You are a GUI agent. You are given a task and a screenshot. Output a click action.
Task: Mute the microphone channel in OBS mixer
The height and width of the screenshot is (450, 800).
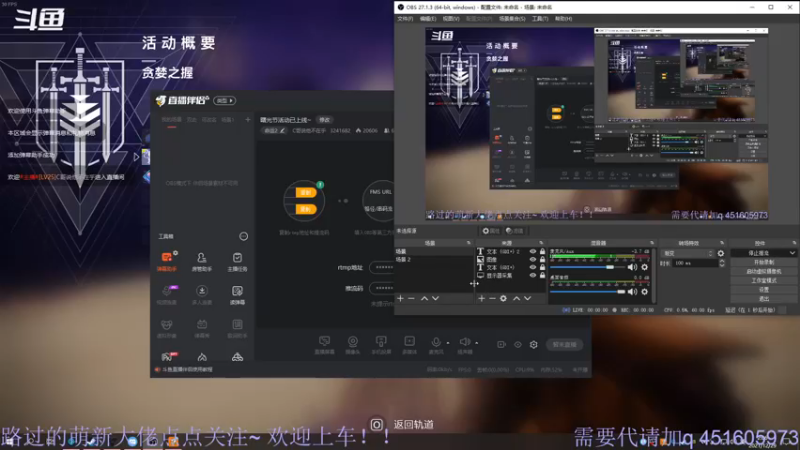[x=633, y=267]
